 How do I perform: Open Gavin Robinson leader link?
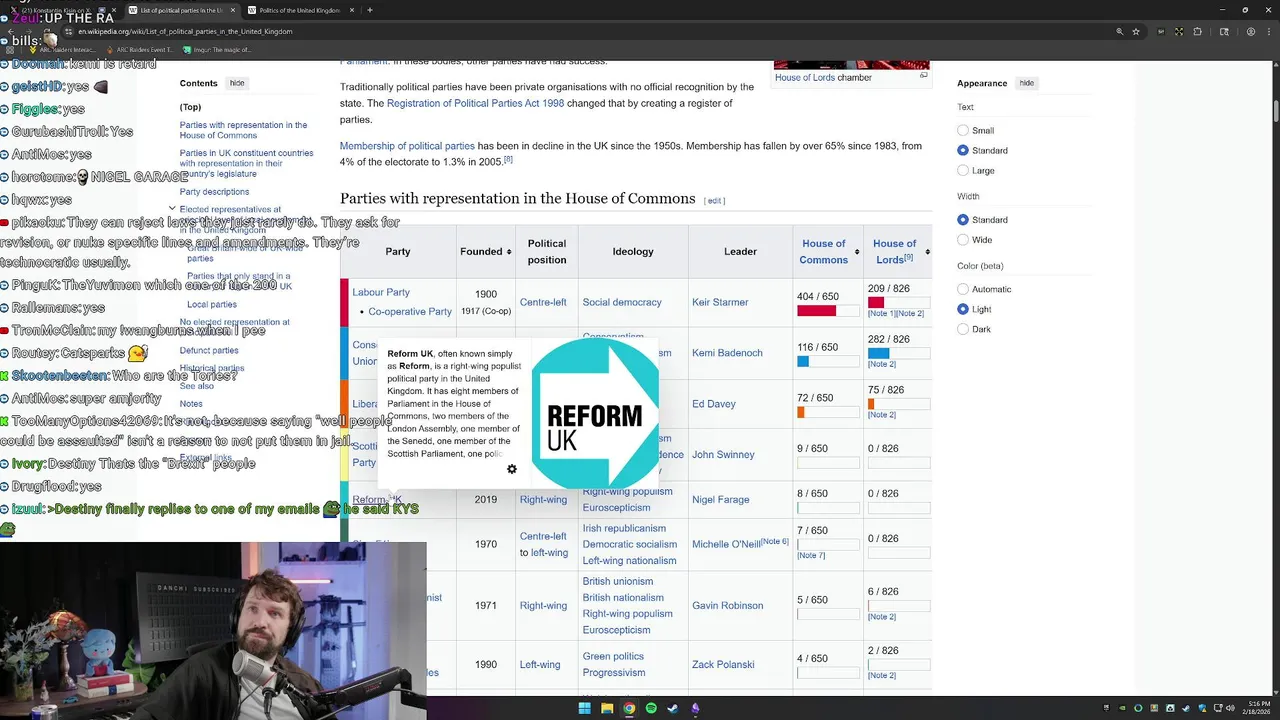[x=727, y=605]
